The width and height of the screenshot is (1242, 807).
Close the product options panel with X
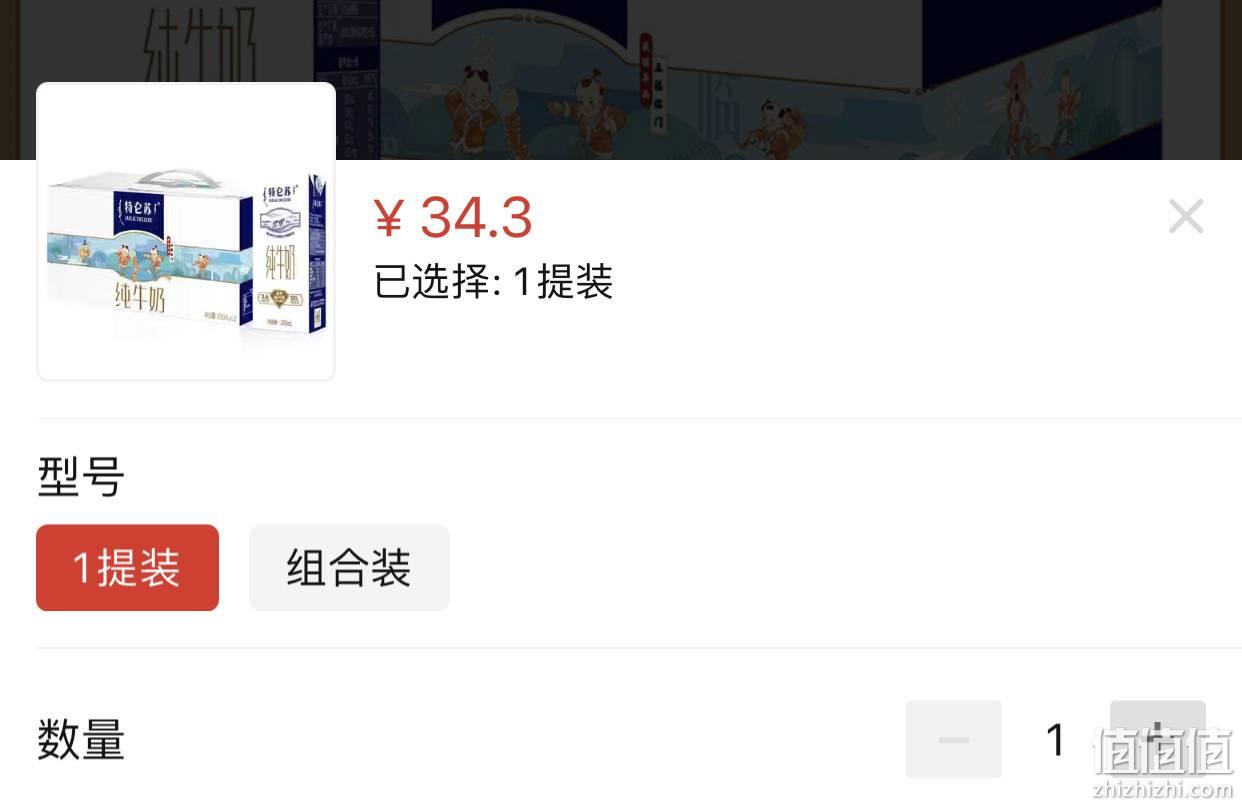pyautogui.click(x=1186, y=216)
